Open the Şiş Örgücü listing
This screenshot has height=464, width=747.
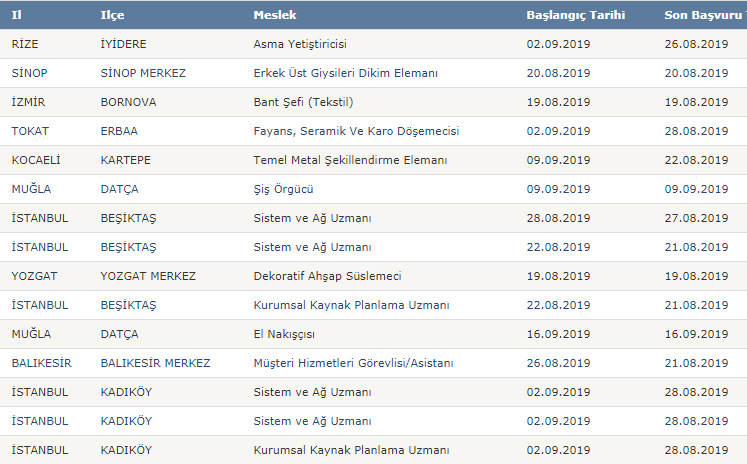click(x=283, y=189)
